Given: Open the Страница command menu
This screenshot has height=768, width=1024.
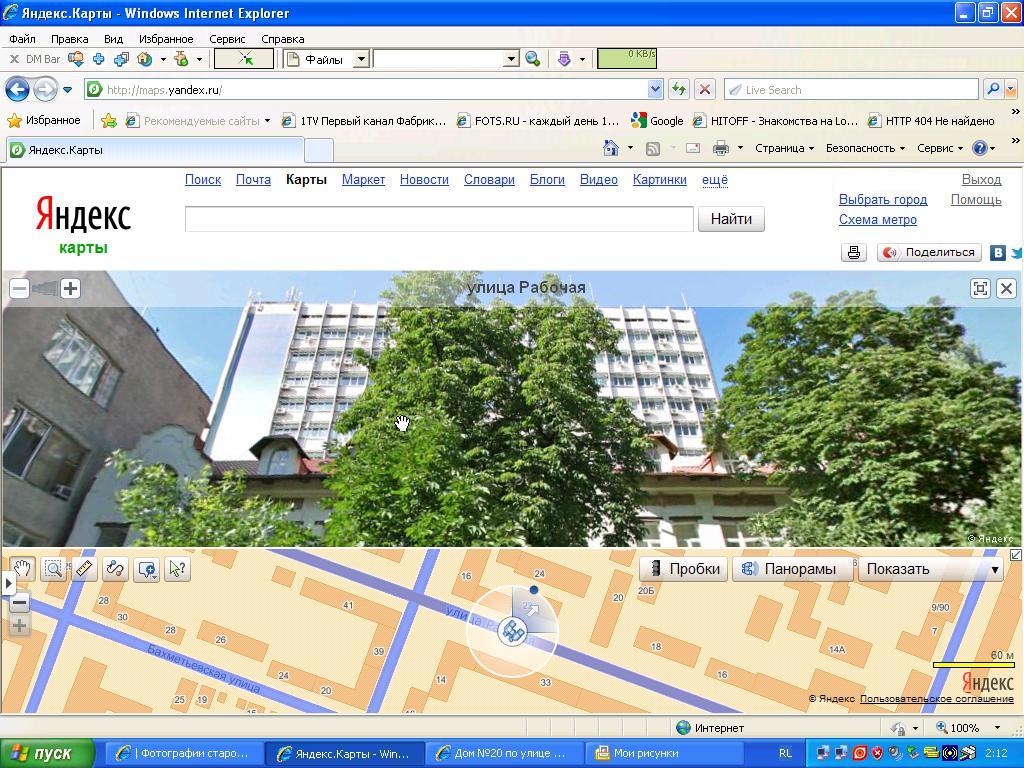Looking at the screenshot, I should [x=784, y=148].
